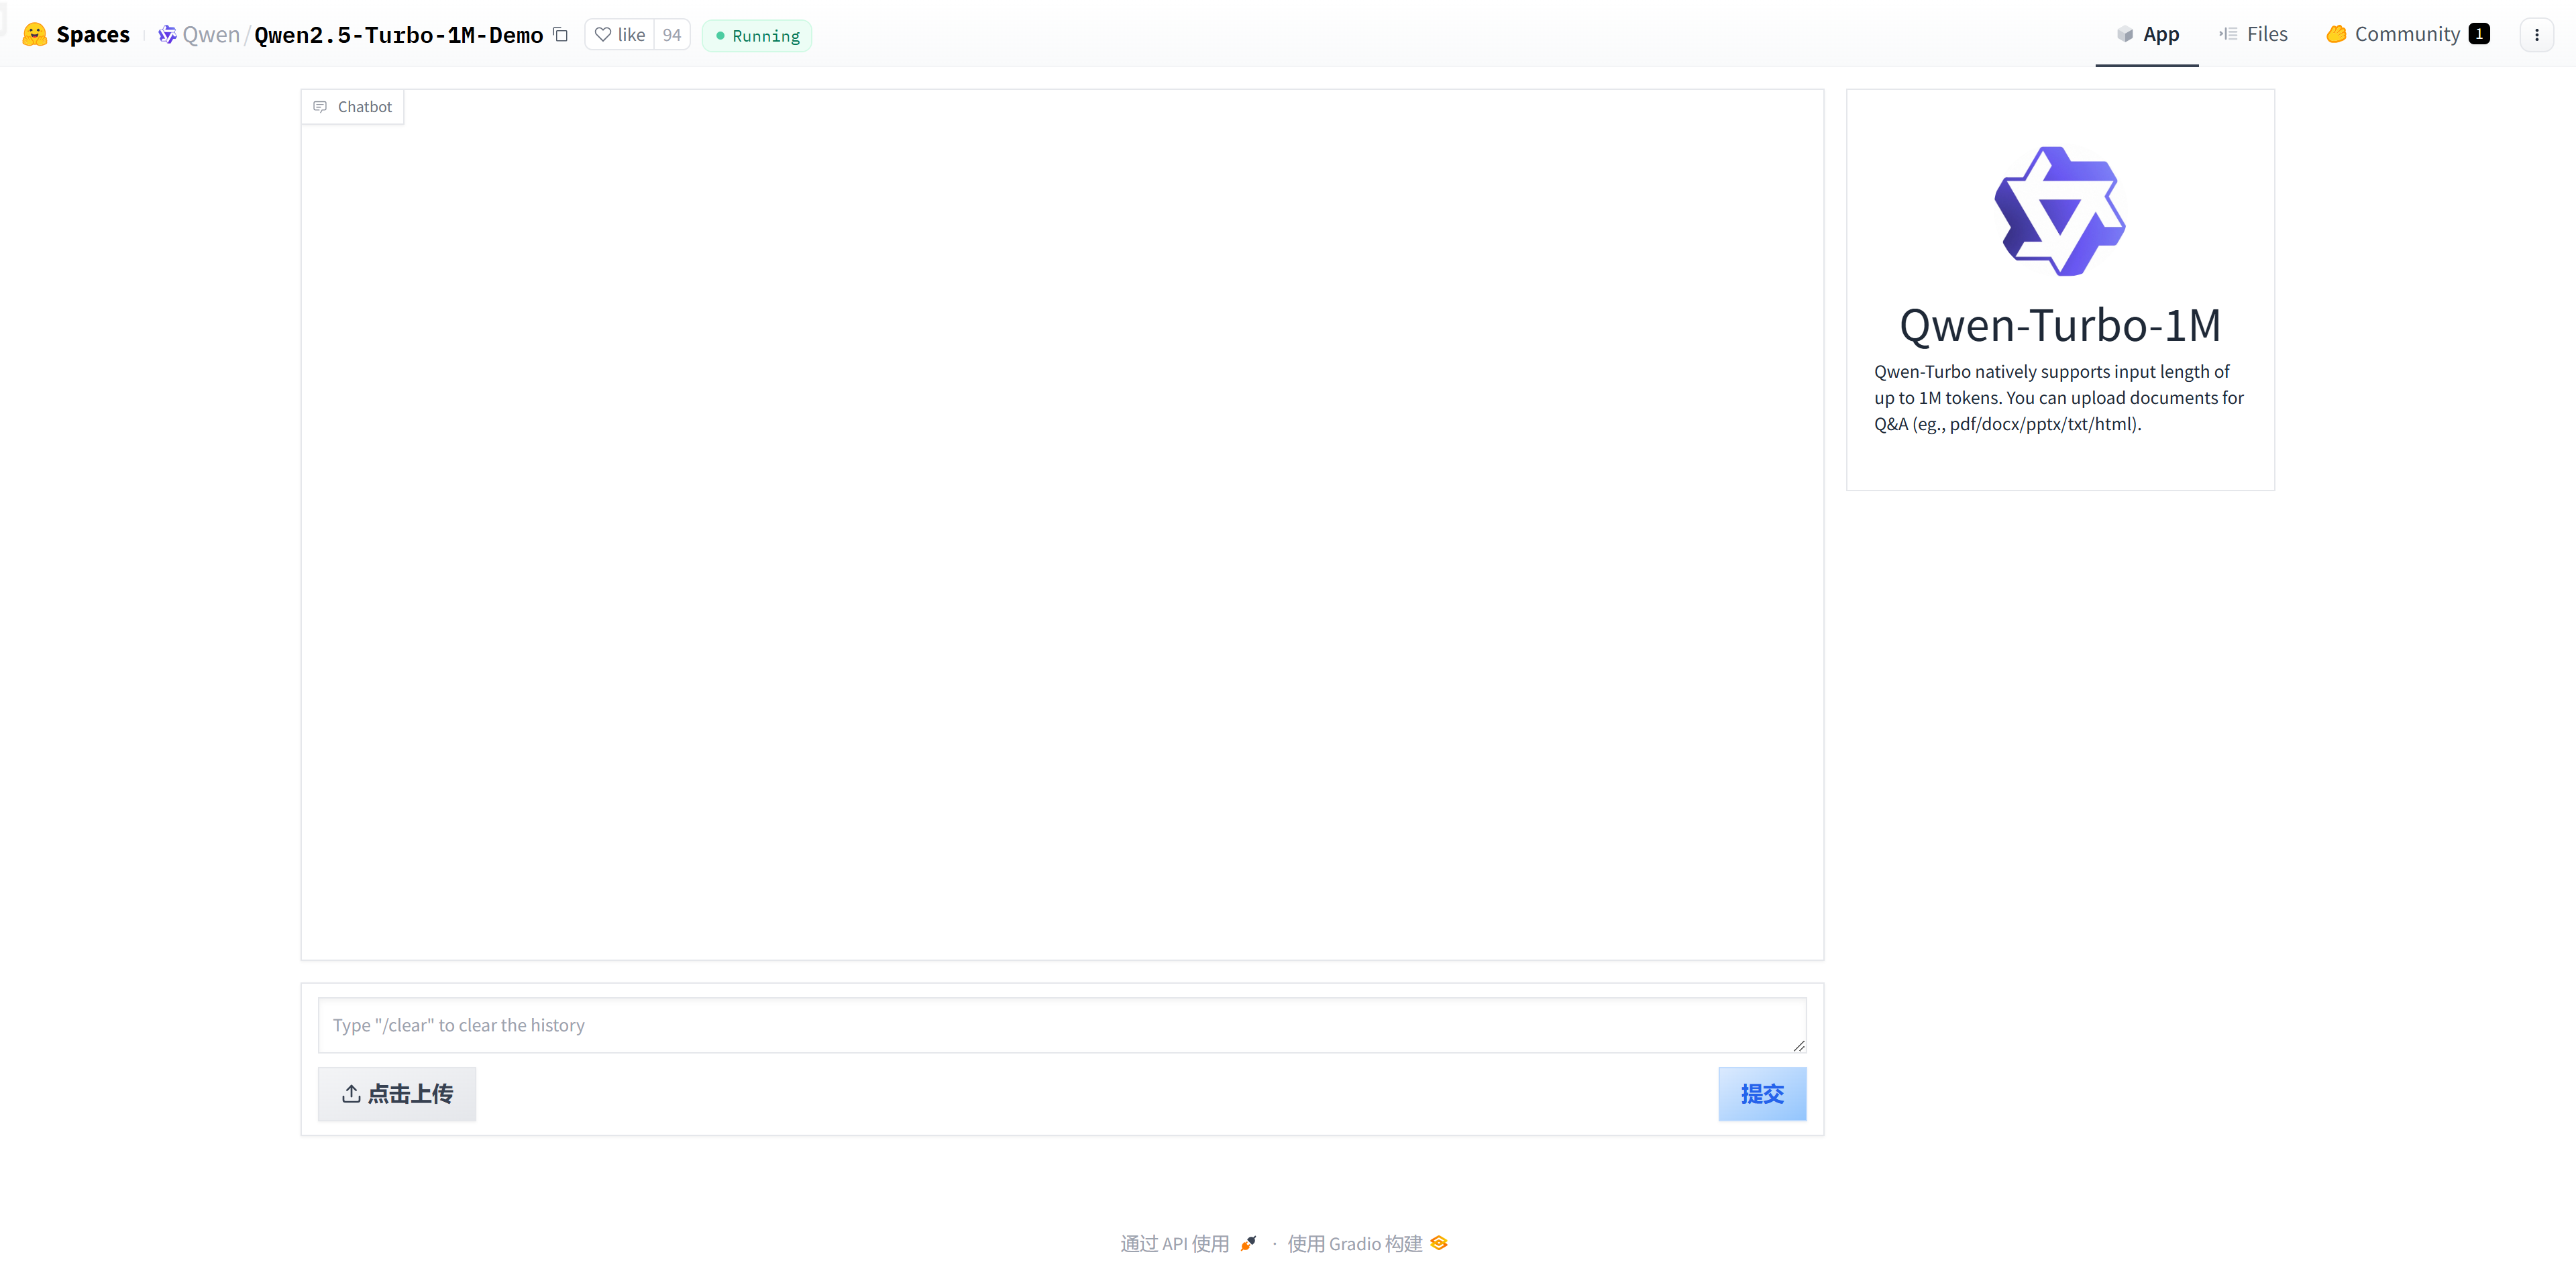Open the three-dot more options menu
Viewport: 2576px width, 1279px height.
coord(2537,35)
